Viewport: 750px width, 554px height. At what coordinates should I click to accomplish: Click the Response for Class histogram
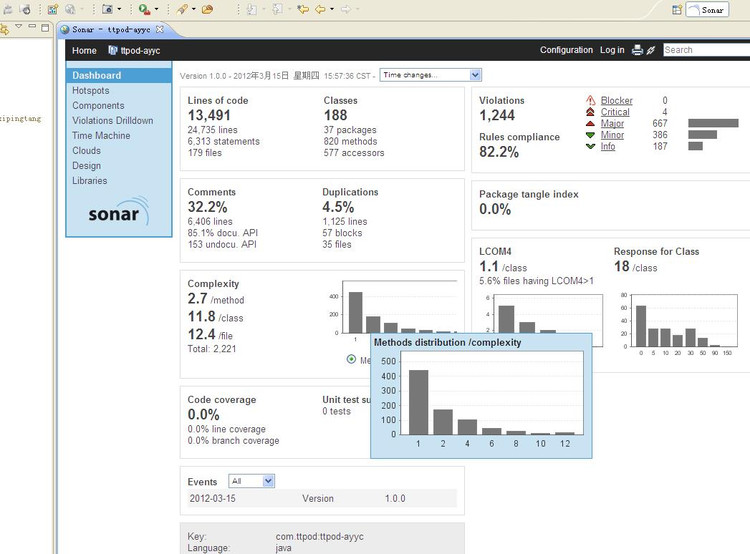[680, 323]
